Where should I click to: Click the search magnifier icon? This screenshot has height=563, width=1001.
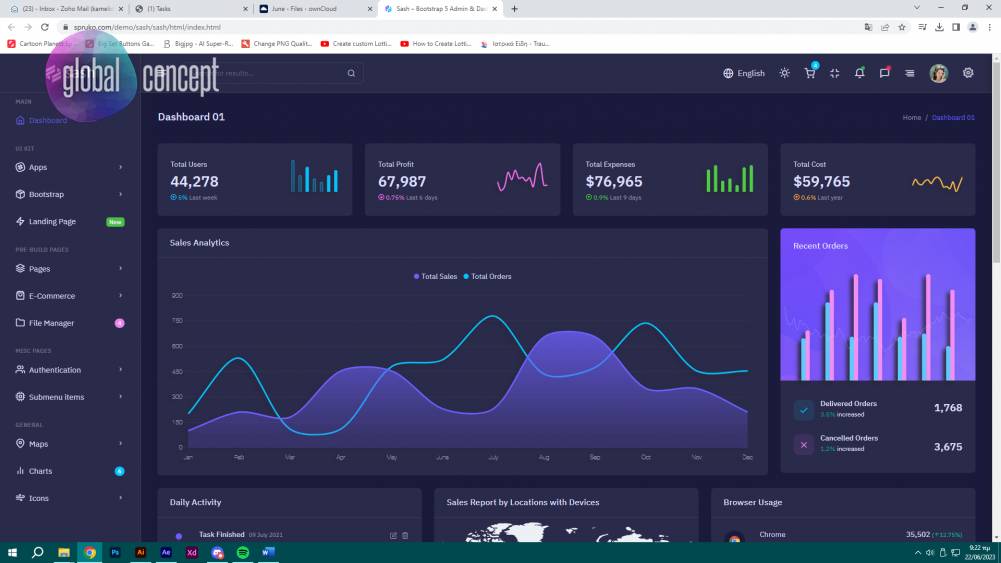tap(351, 73)
